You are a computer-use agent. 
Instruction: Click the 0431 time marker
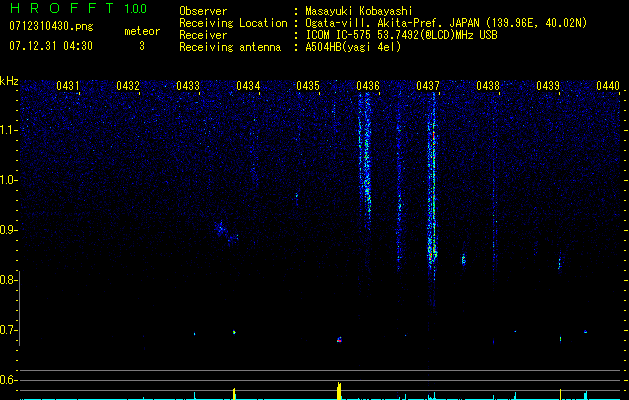[x=67, y=86]
